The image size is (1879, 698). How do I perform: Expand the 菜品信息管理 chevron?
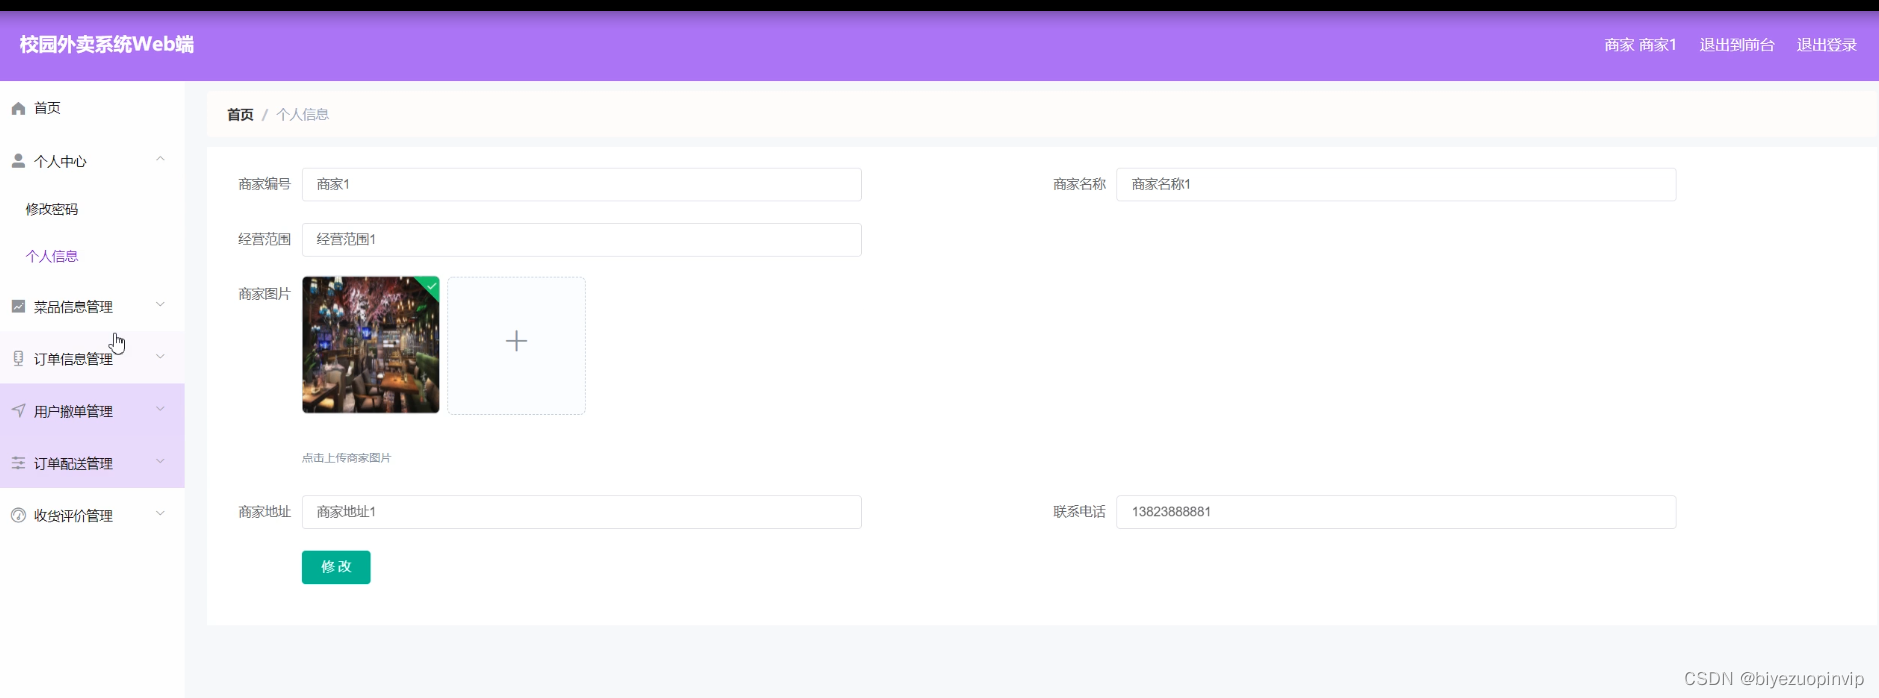point(160,305)
